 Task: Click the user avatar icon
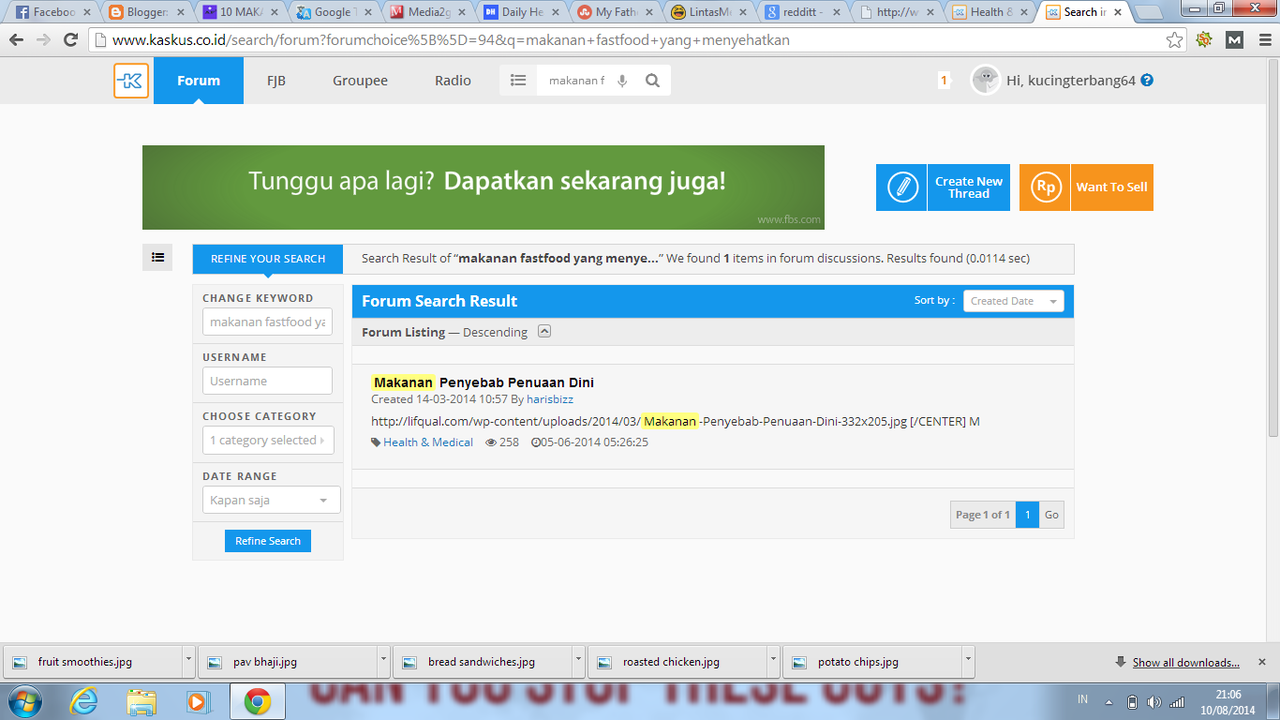[986, 80]
